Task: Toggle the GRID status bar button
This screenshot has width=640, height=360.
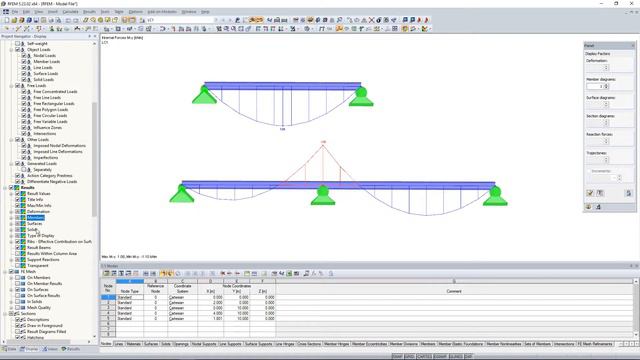Action: [409, 356]
